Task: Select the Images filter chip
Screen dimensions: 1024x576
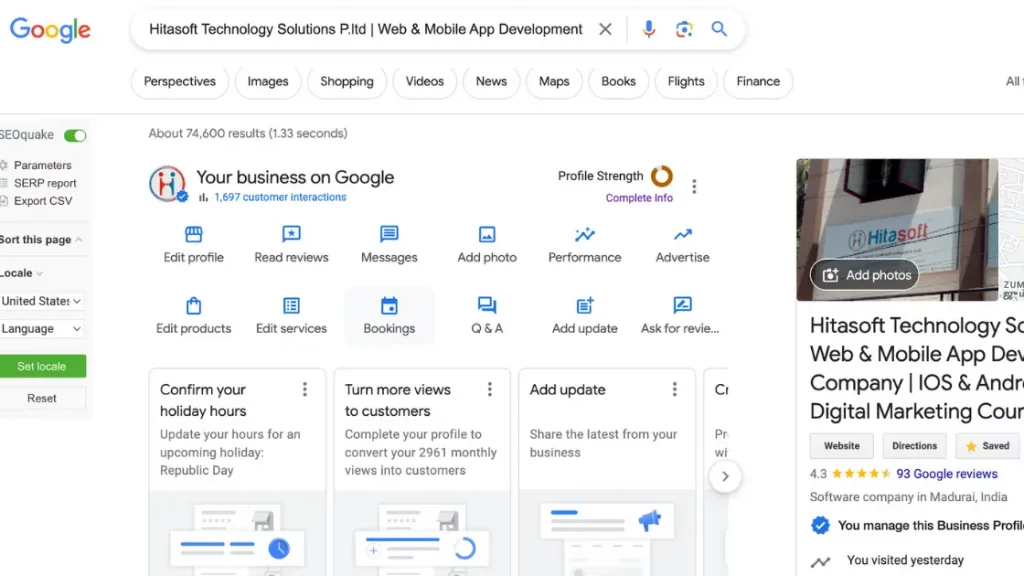Action: click(268, 82)
